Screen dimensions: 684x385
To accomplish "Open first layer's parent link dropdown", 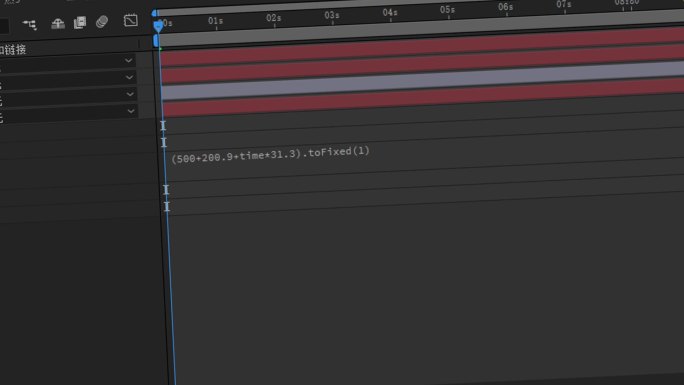I will click(128, 61).
